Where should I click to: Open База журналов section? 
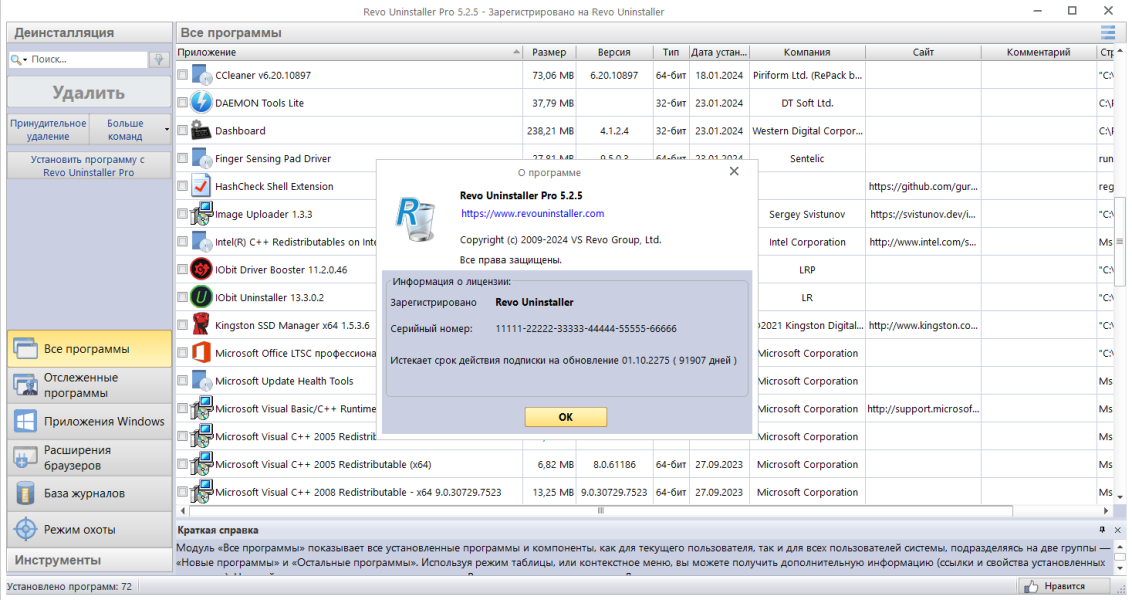point(90,493)
